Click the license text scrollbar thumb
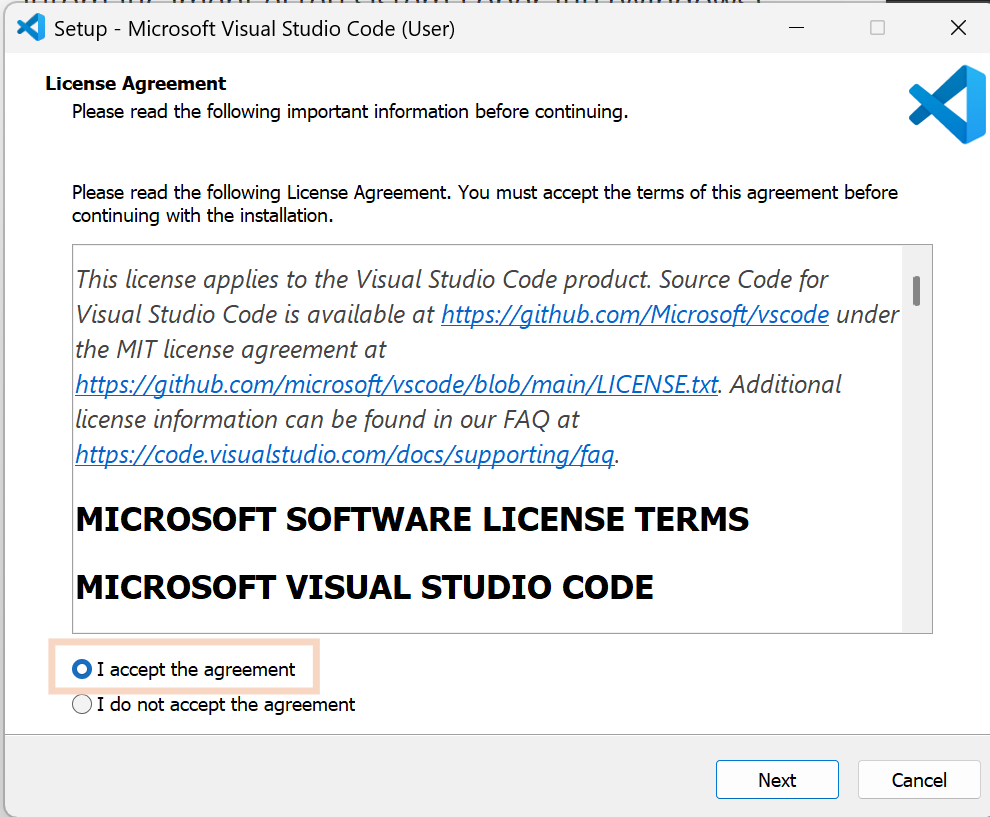The height and width of the screenshot is (817, 990). [916, 290]
